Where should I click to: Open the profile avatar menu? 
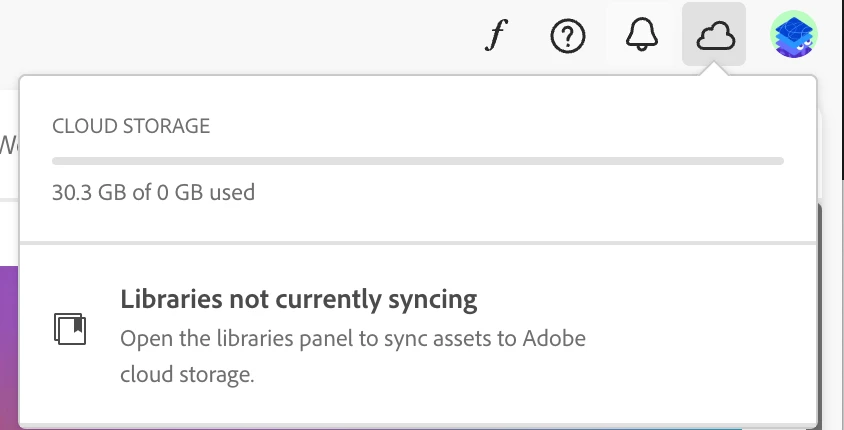coord(795,37)
